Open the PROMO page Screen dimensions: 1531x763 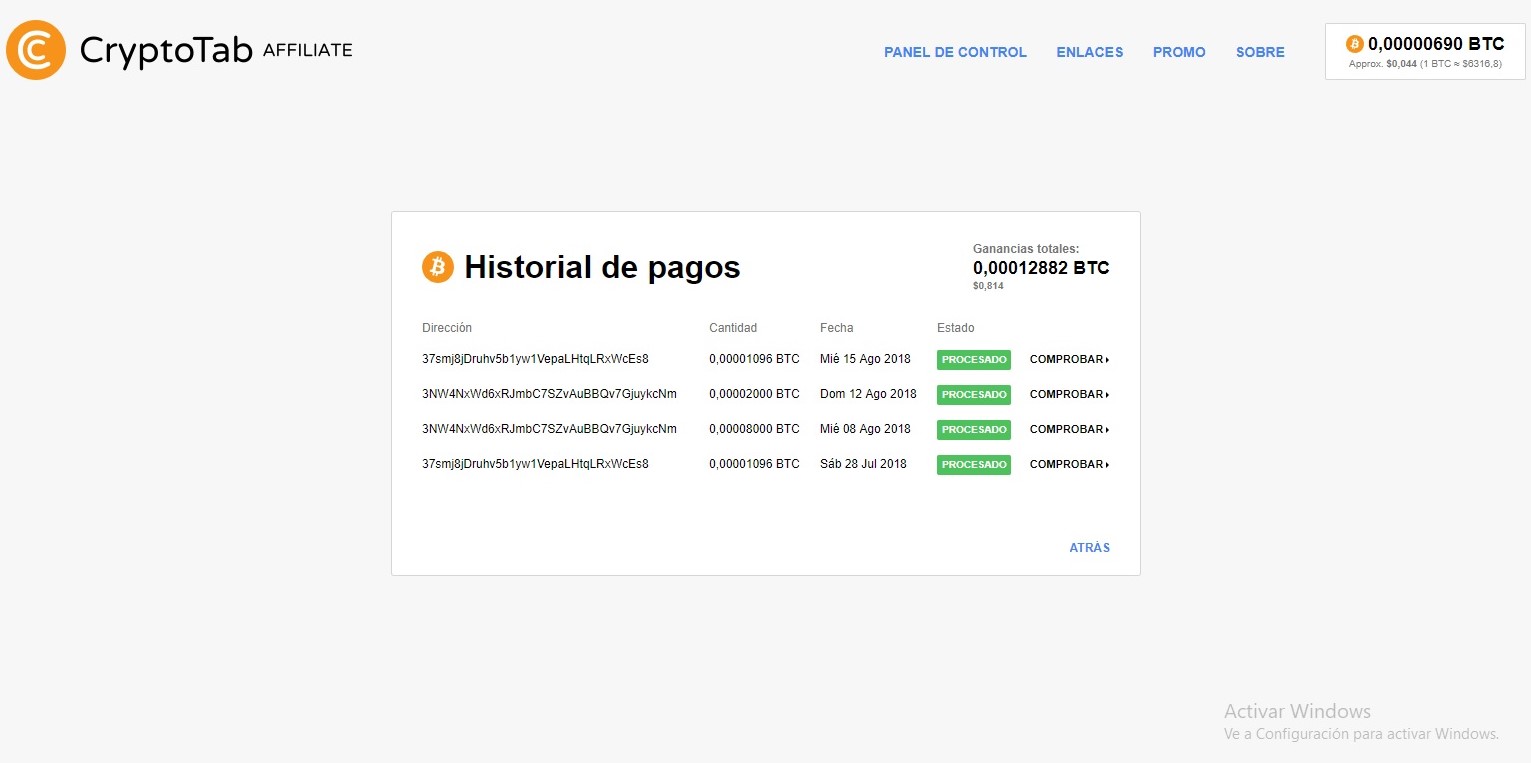click(x=1179, y=52)
